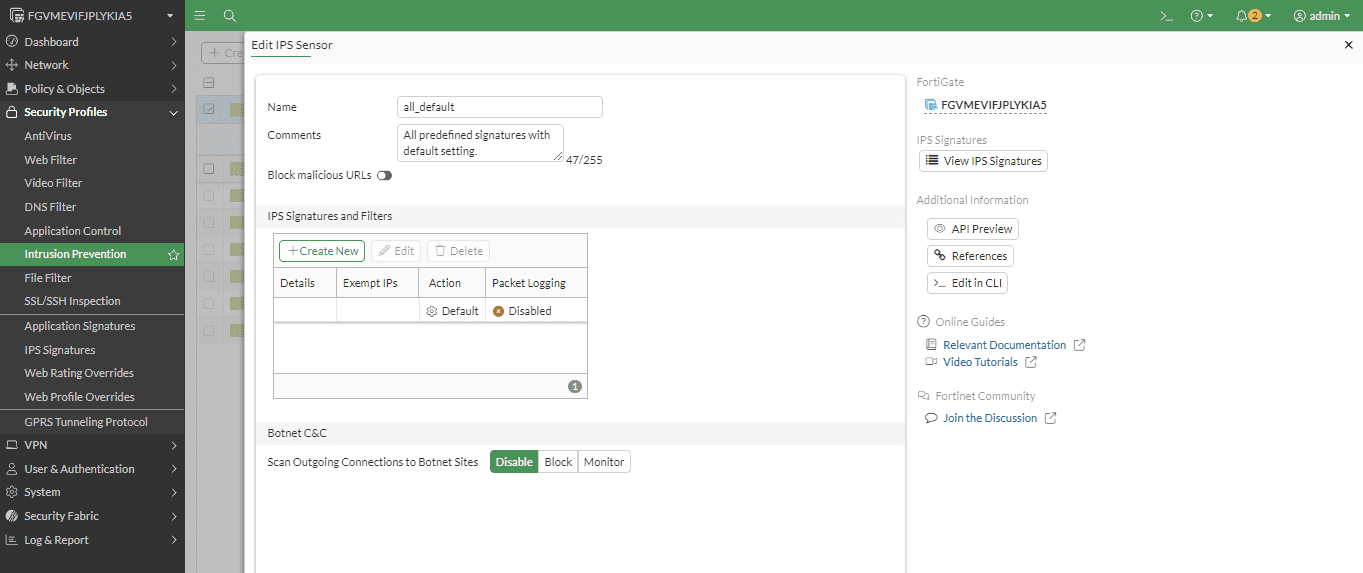Expand User & Authentication menu

(x=92, y=469)
